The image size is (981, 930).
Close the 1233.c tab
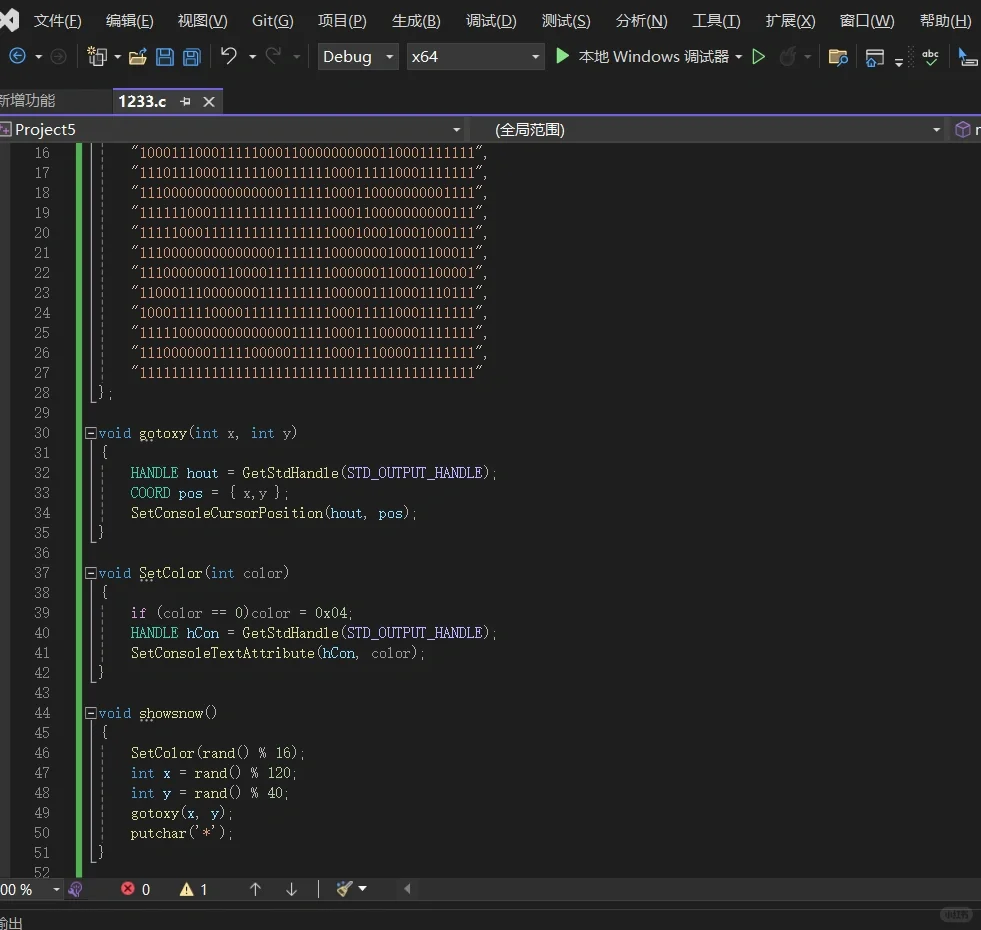(209, 102)
